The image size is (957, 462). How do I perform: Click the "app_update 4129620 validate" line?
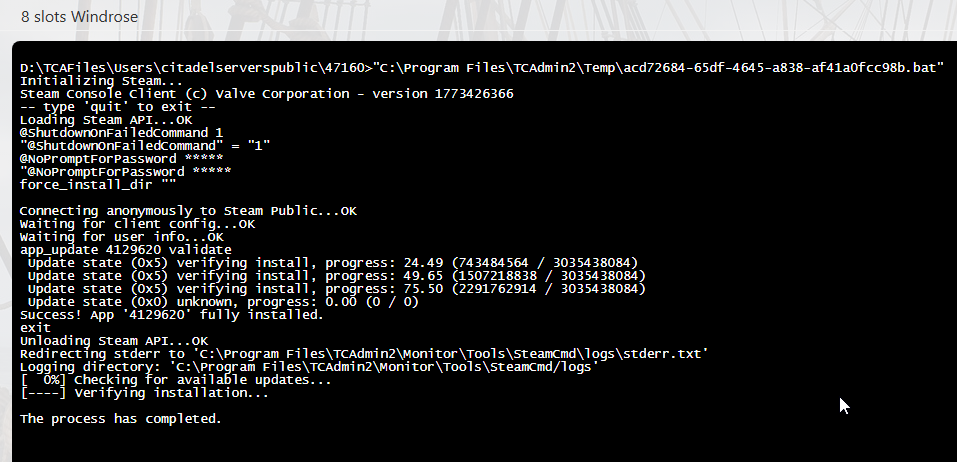(125, 250)
